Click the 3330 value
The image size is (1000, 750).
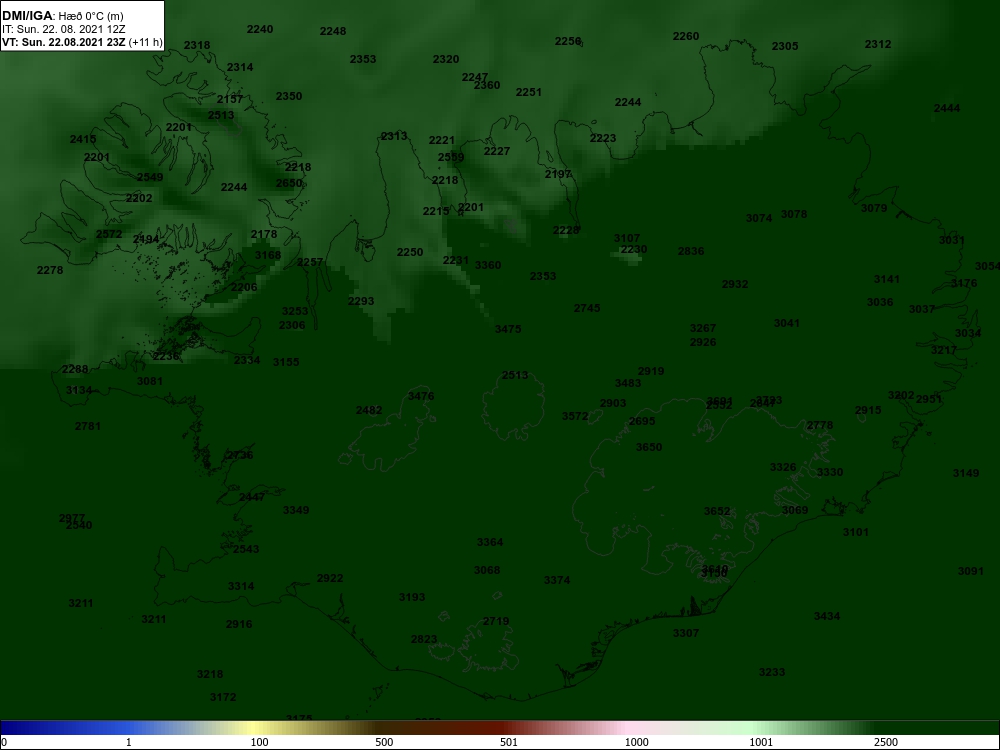830,472
